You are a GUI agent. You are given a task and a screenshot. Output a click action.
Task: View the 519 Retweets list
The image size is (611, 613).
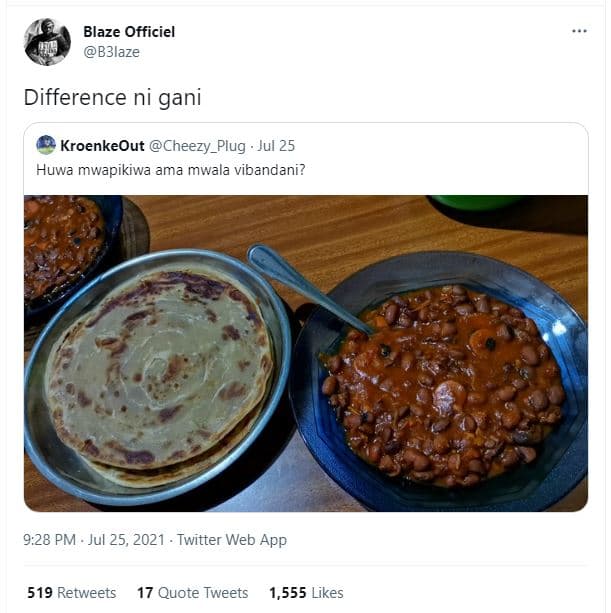pos(72,593)
